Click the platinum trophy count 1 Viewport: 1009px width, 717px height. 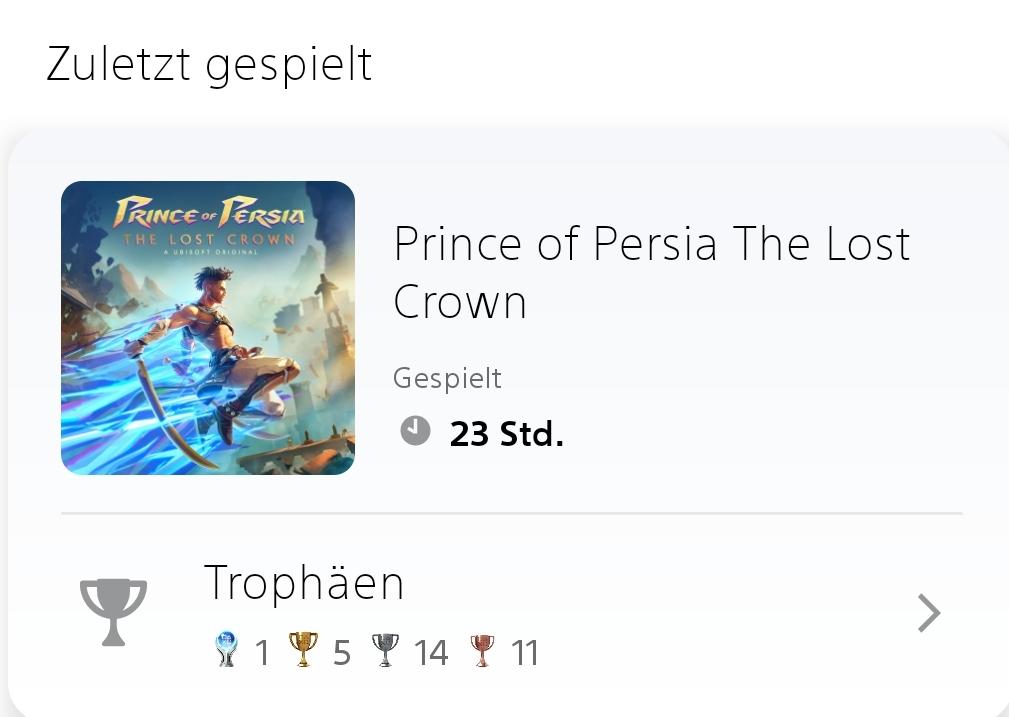(x=262, y=653)
